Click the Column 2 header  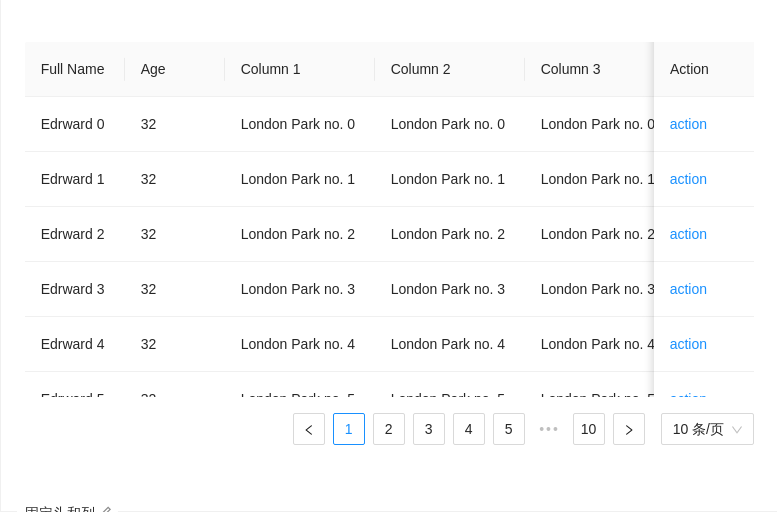[421, 69]
